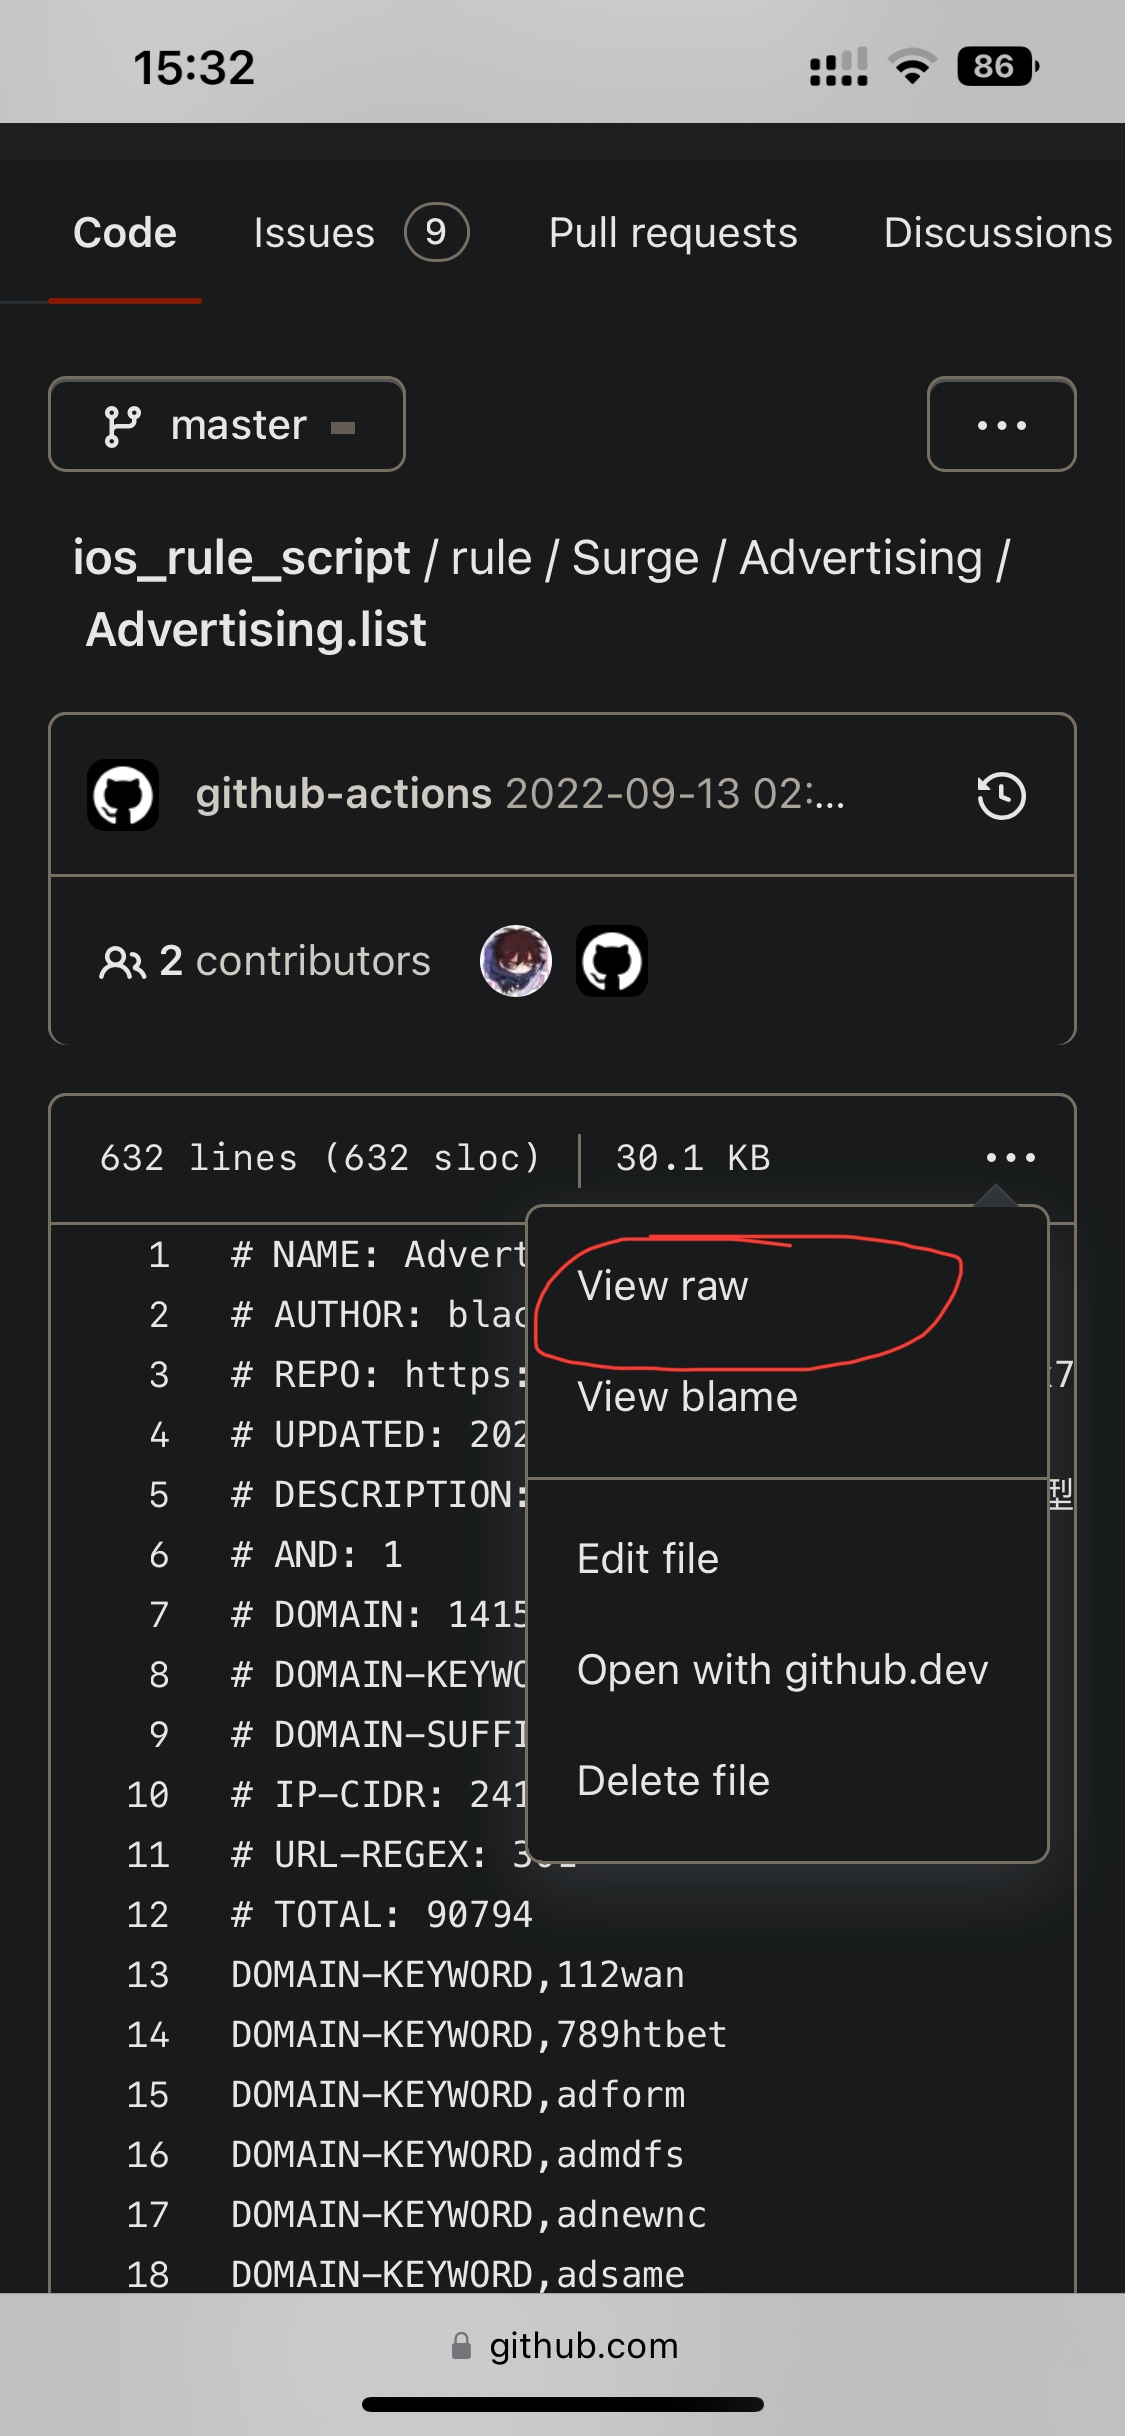Image resolution: width=1125 pixels, height=2436 pixels.
Task: Open the Discussions tab
Action: [997, 233]
